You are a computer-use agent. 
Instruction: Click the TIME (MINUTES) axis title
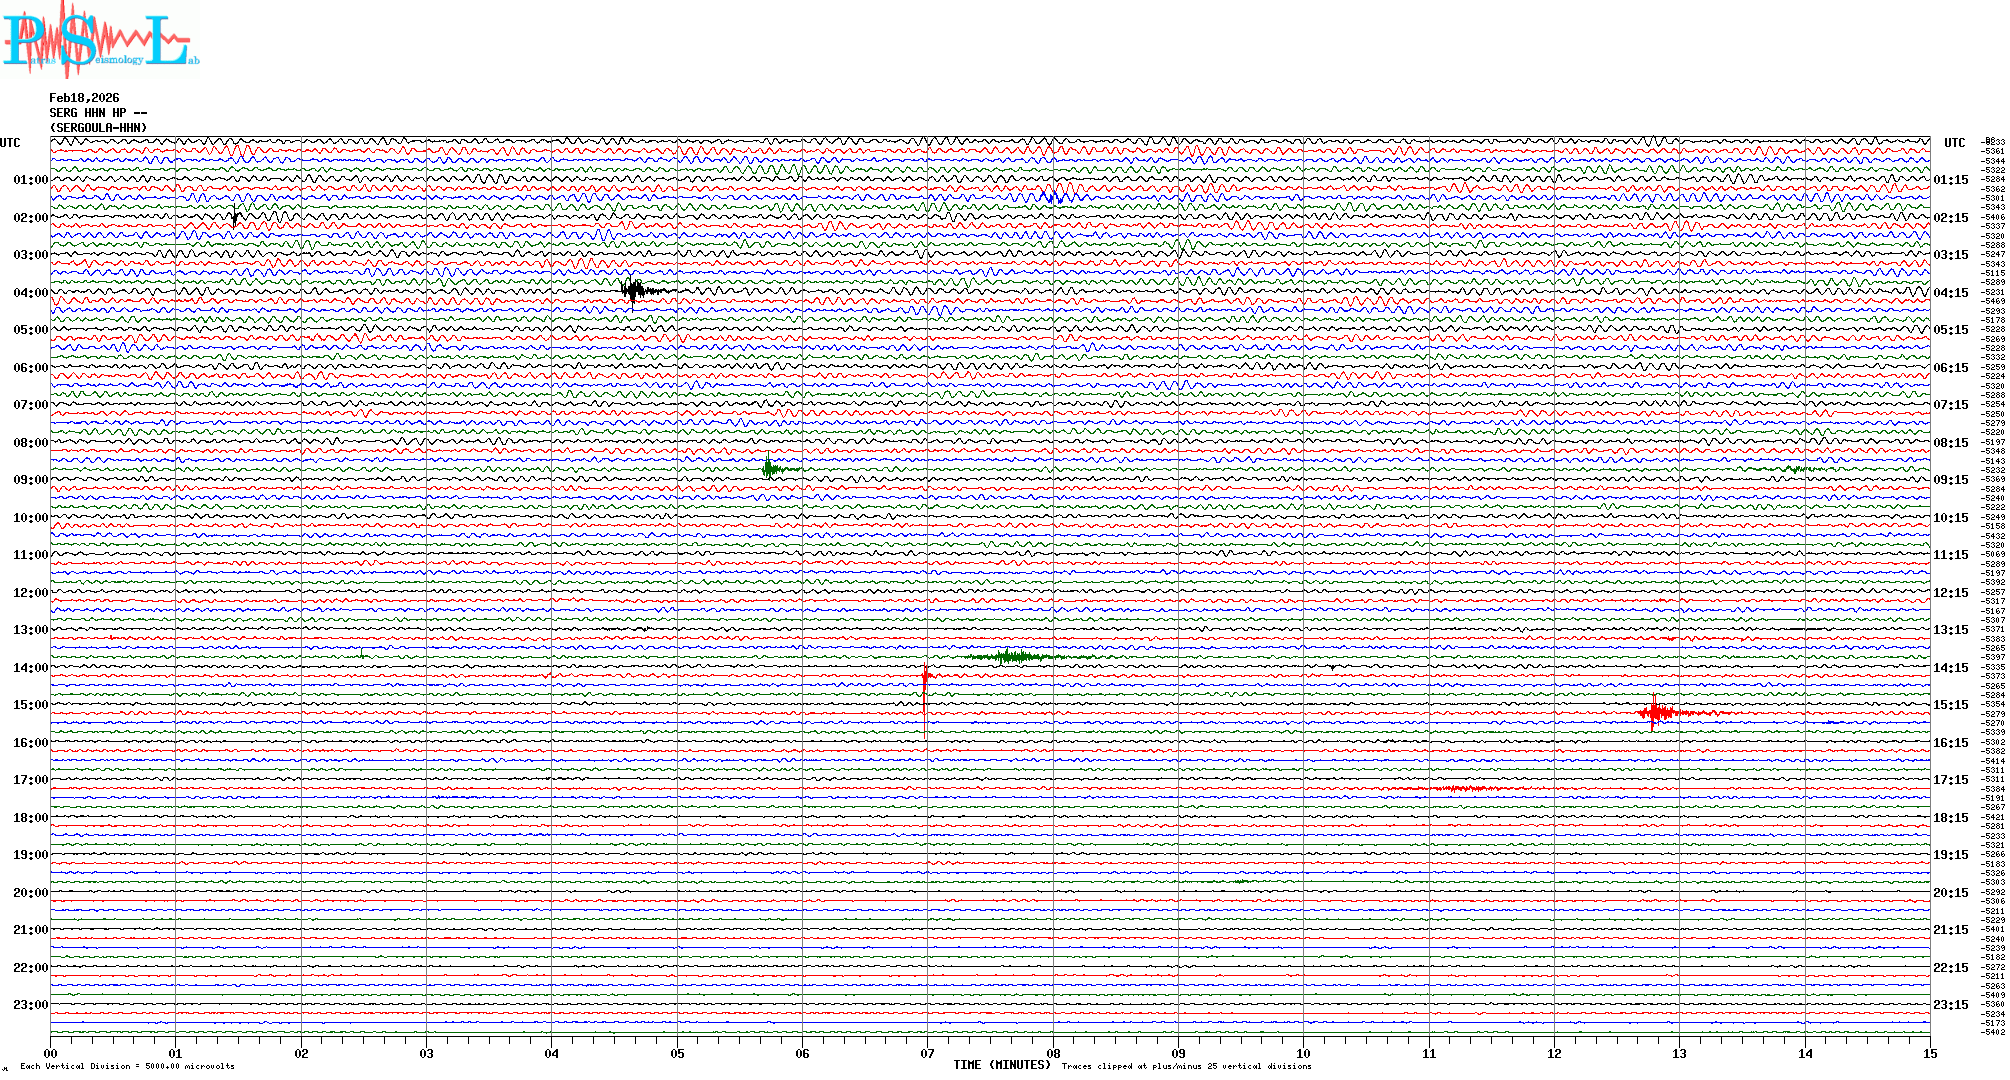click(x=1001, y=1065)
